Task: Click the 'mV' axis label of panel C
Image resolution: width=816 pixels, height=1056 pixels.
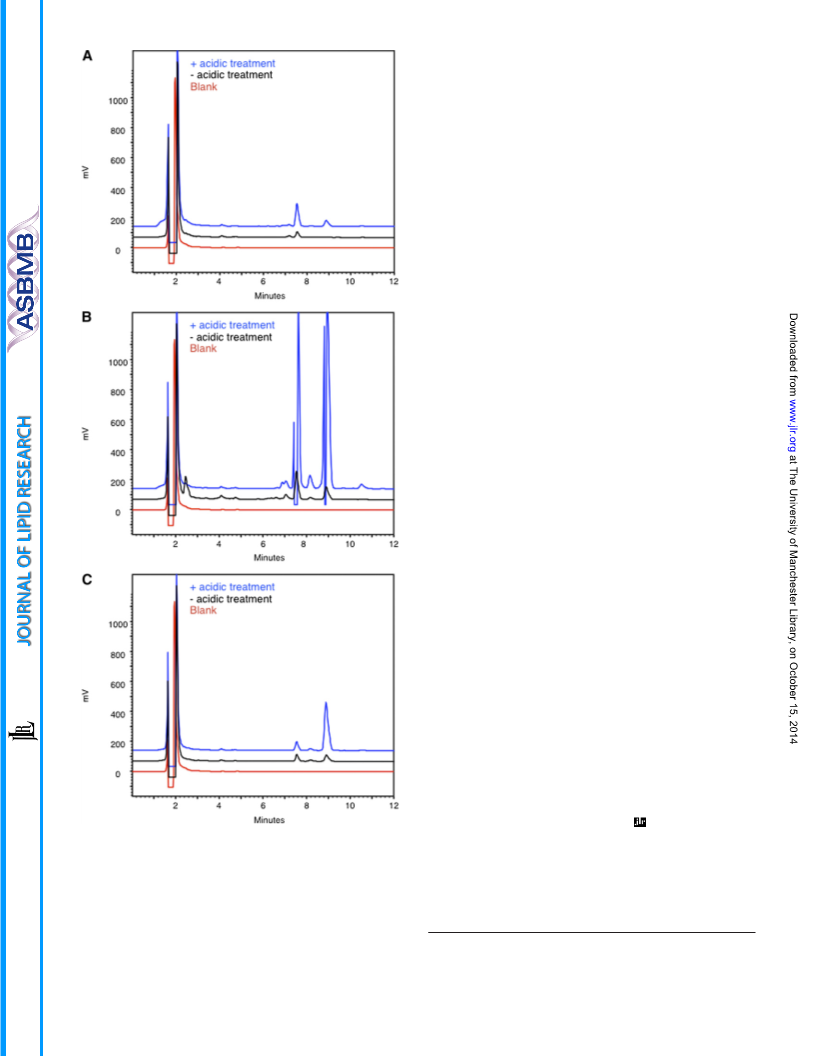Action: tap(86, 696)
